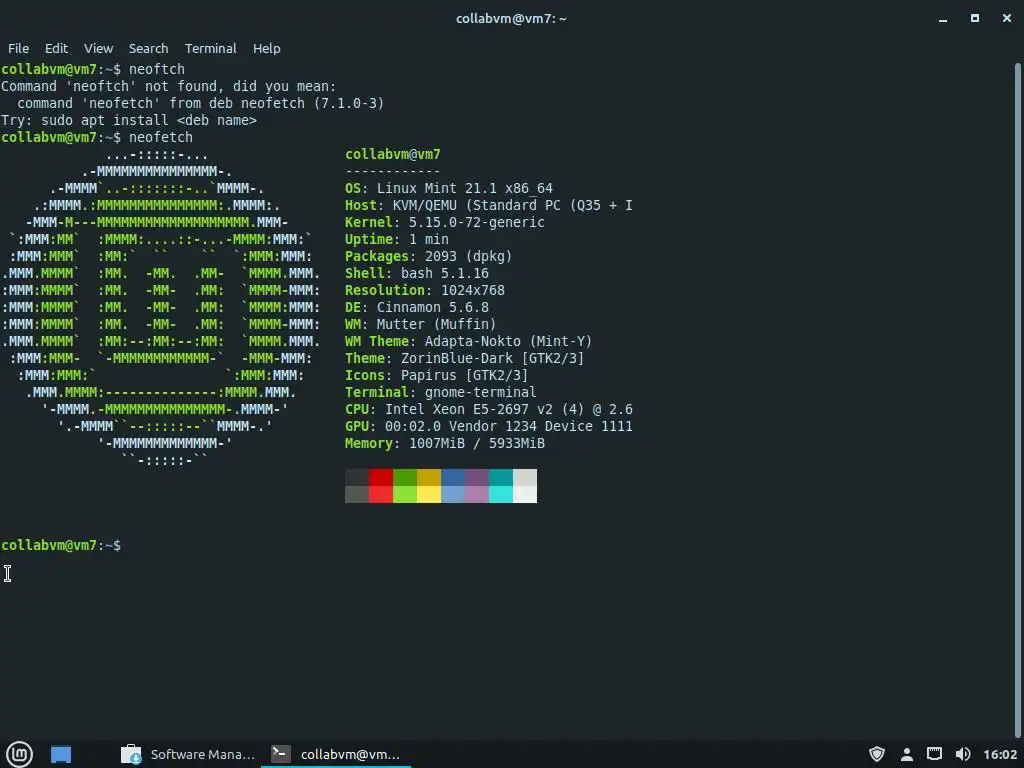Click the empty prompt at the bottom
The width and height of the screenshot is (1024, 768).
click(x=61, y=545)
